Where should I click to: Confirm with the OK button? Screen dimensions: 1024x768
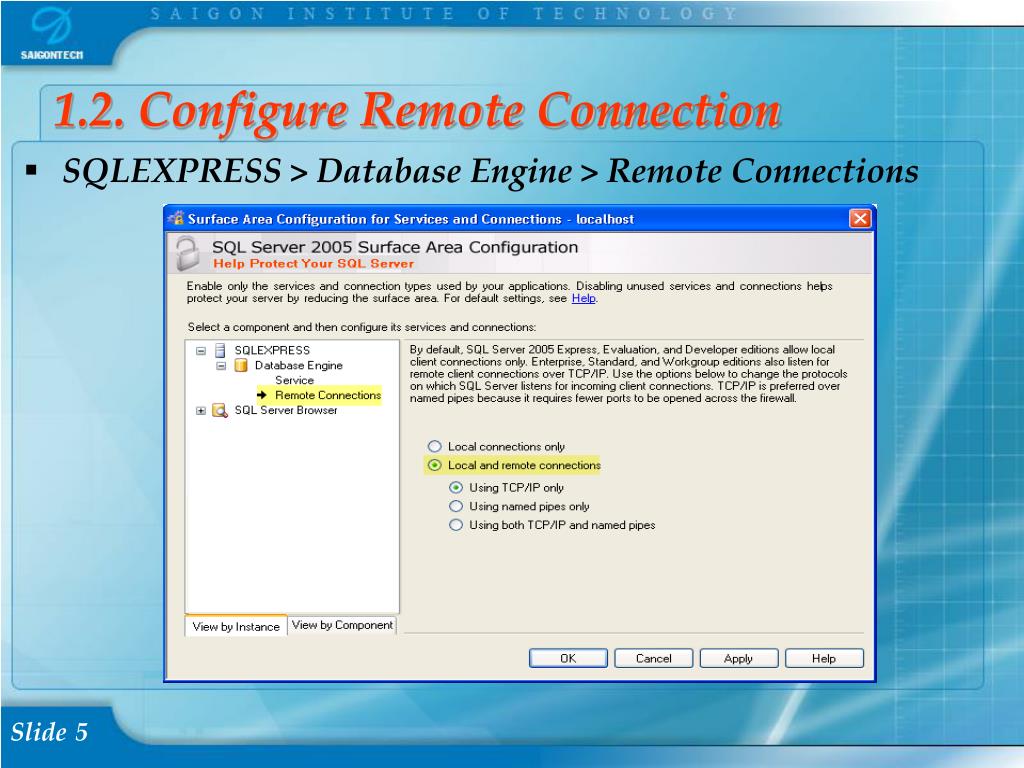pyautogui.click(x=568, y=658)
